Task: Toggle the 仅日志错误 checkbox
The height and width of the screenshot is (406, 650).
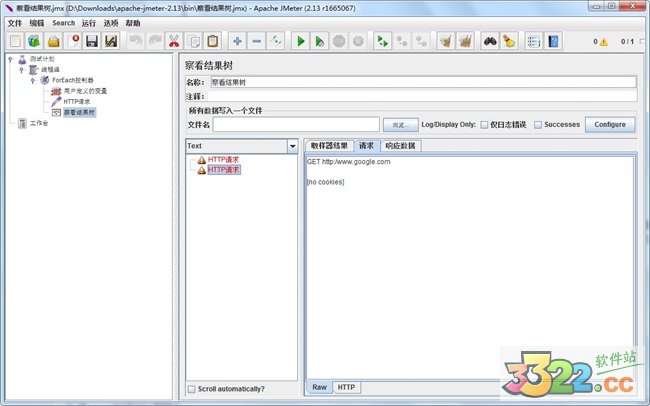Action: 484,124
